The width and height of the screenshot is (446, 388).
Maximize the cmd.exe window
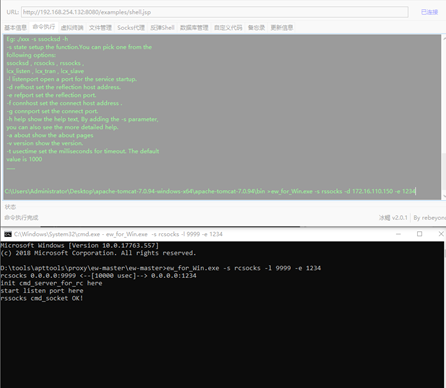coord(420,234)
